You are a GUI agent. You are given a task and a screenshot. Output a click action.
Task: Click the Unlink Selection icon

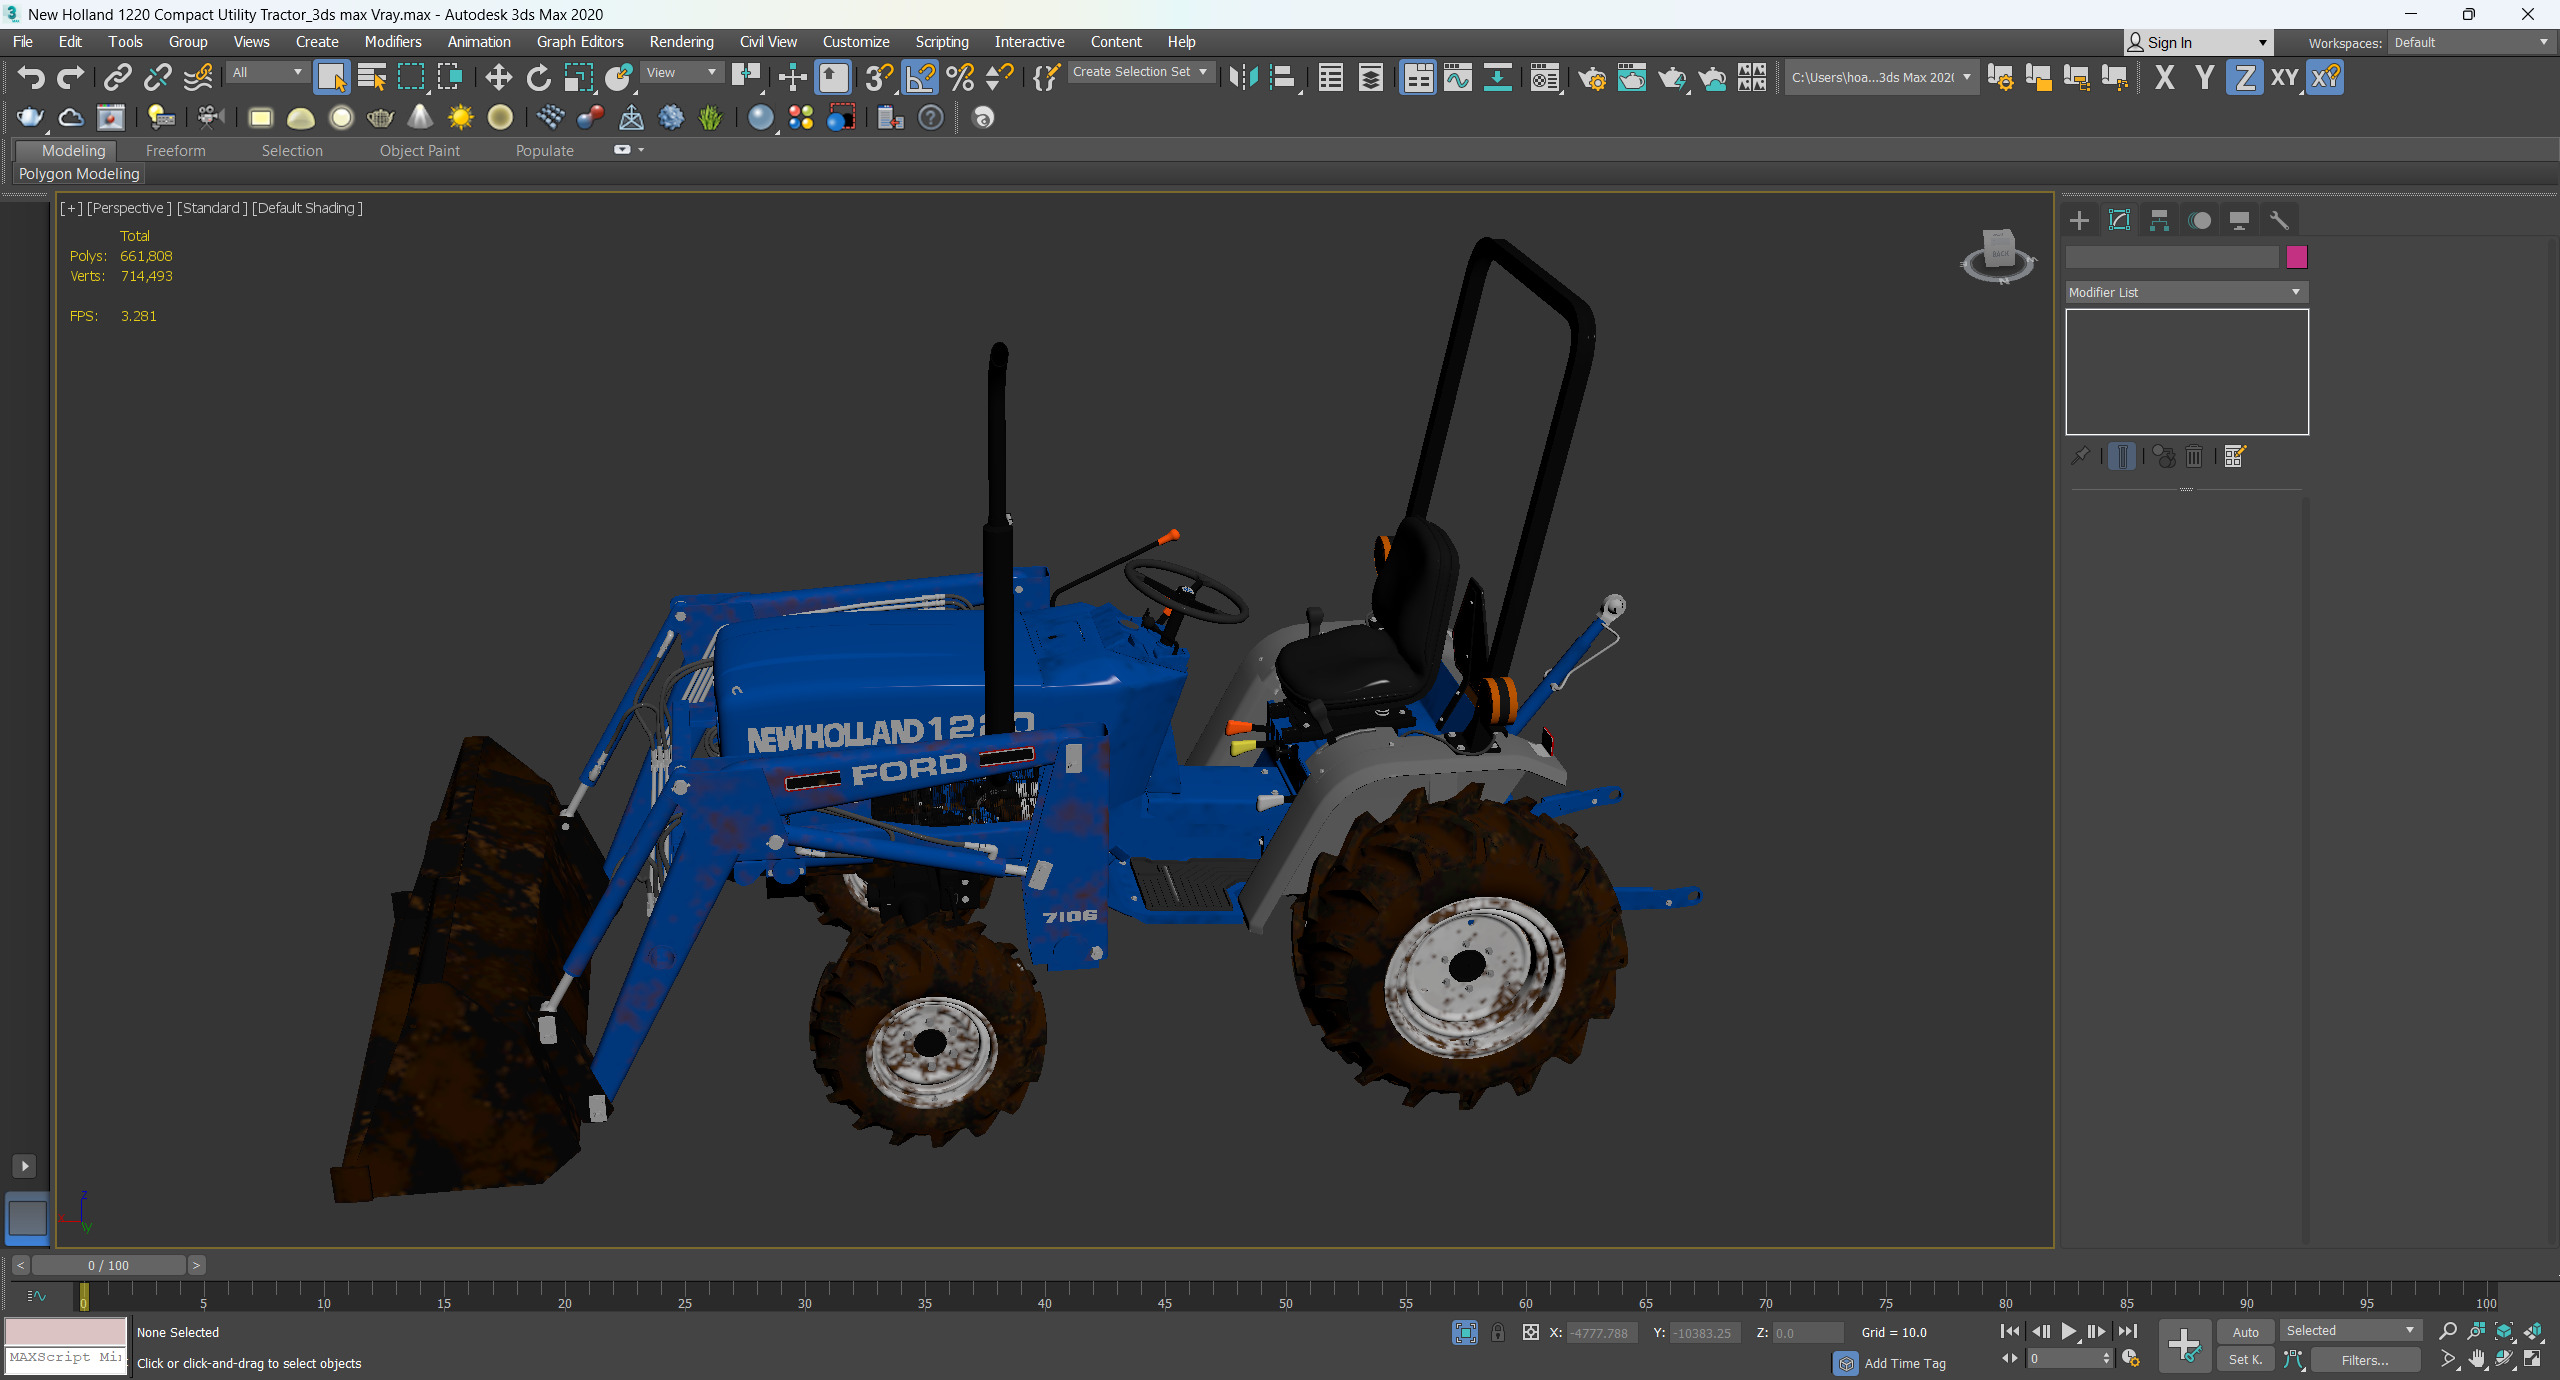158,77
